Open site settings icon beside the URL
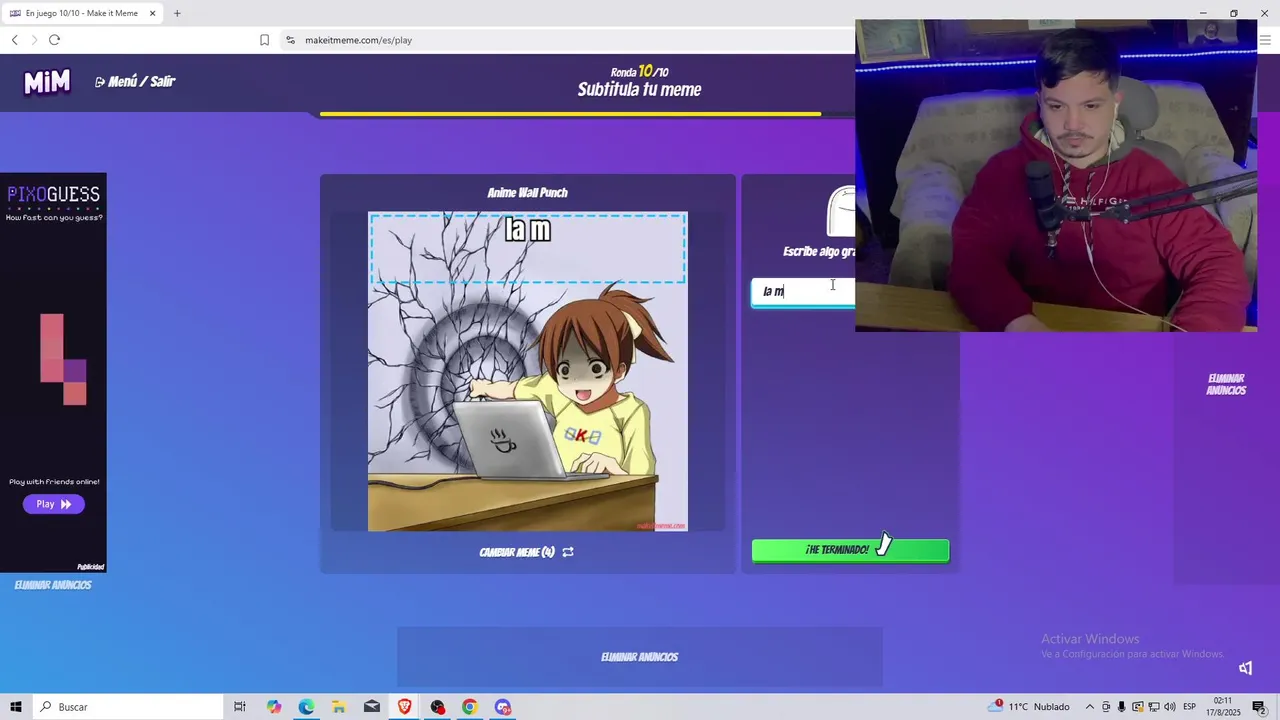1280x720 pixels. pos(290,40)
